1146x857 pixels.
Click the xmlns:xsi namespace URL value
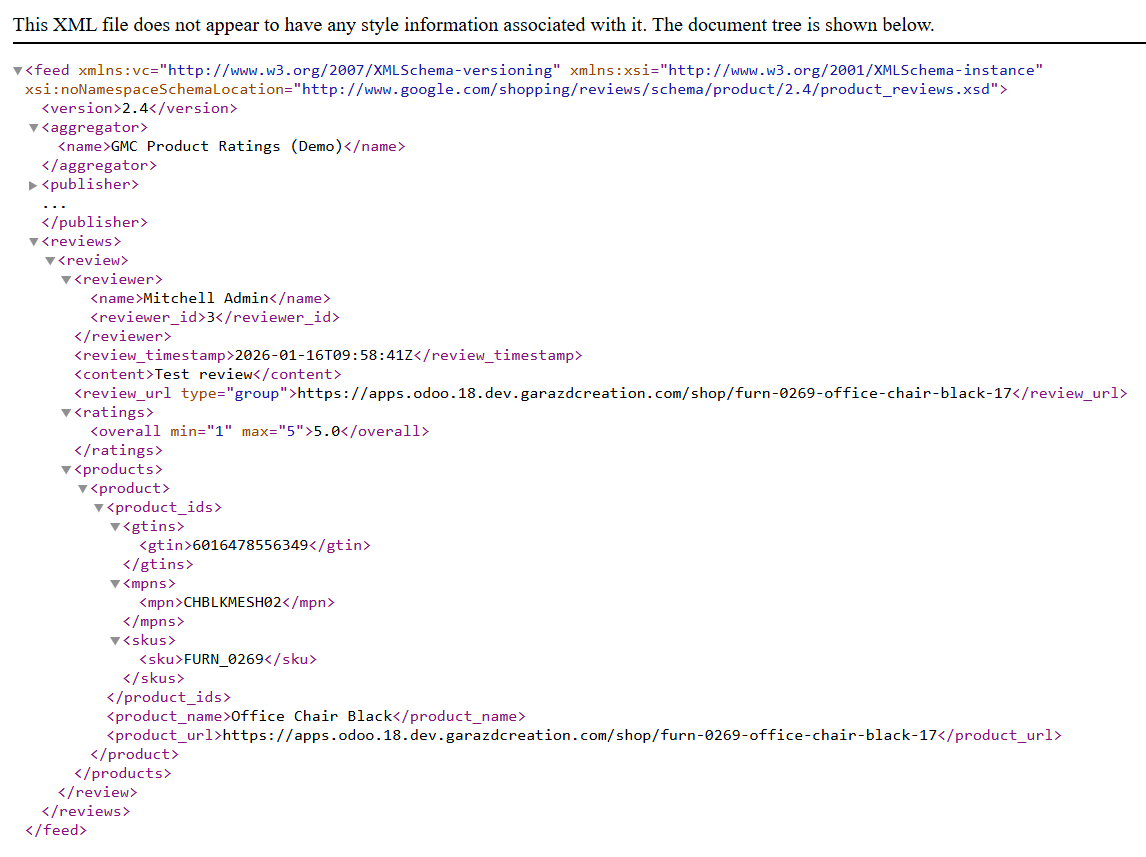[x=851, y=70]
